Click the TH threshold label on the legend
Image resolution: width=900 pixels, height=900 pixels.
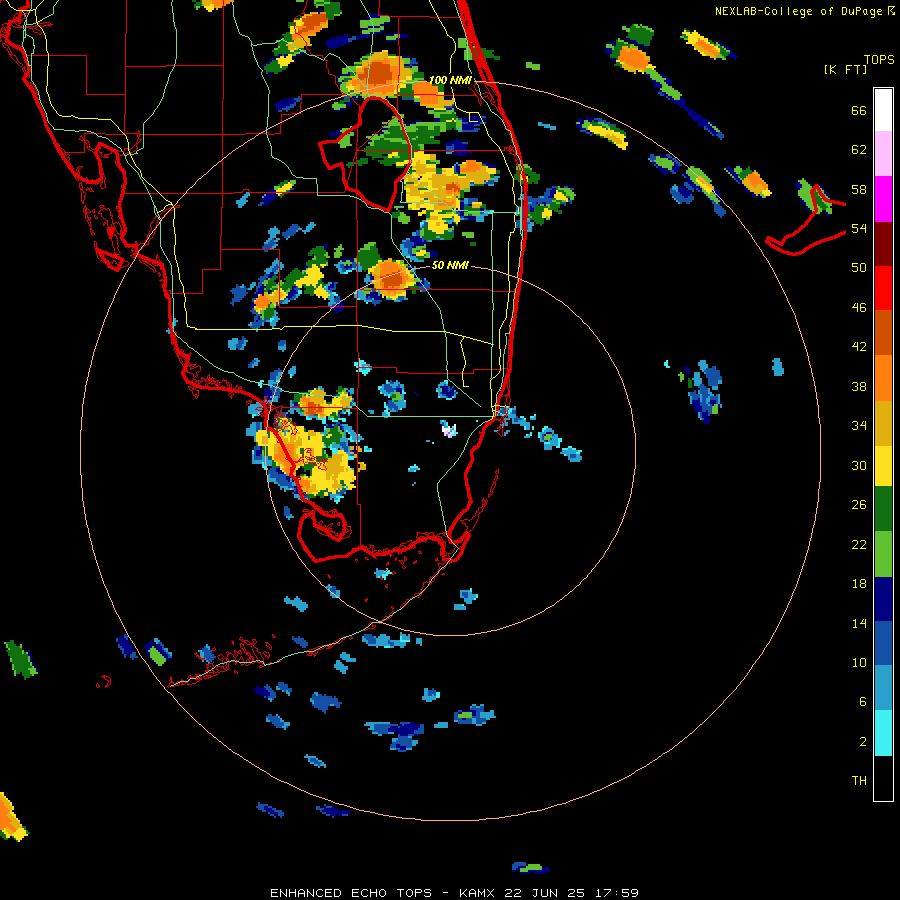(859, 781)
